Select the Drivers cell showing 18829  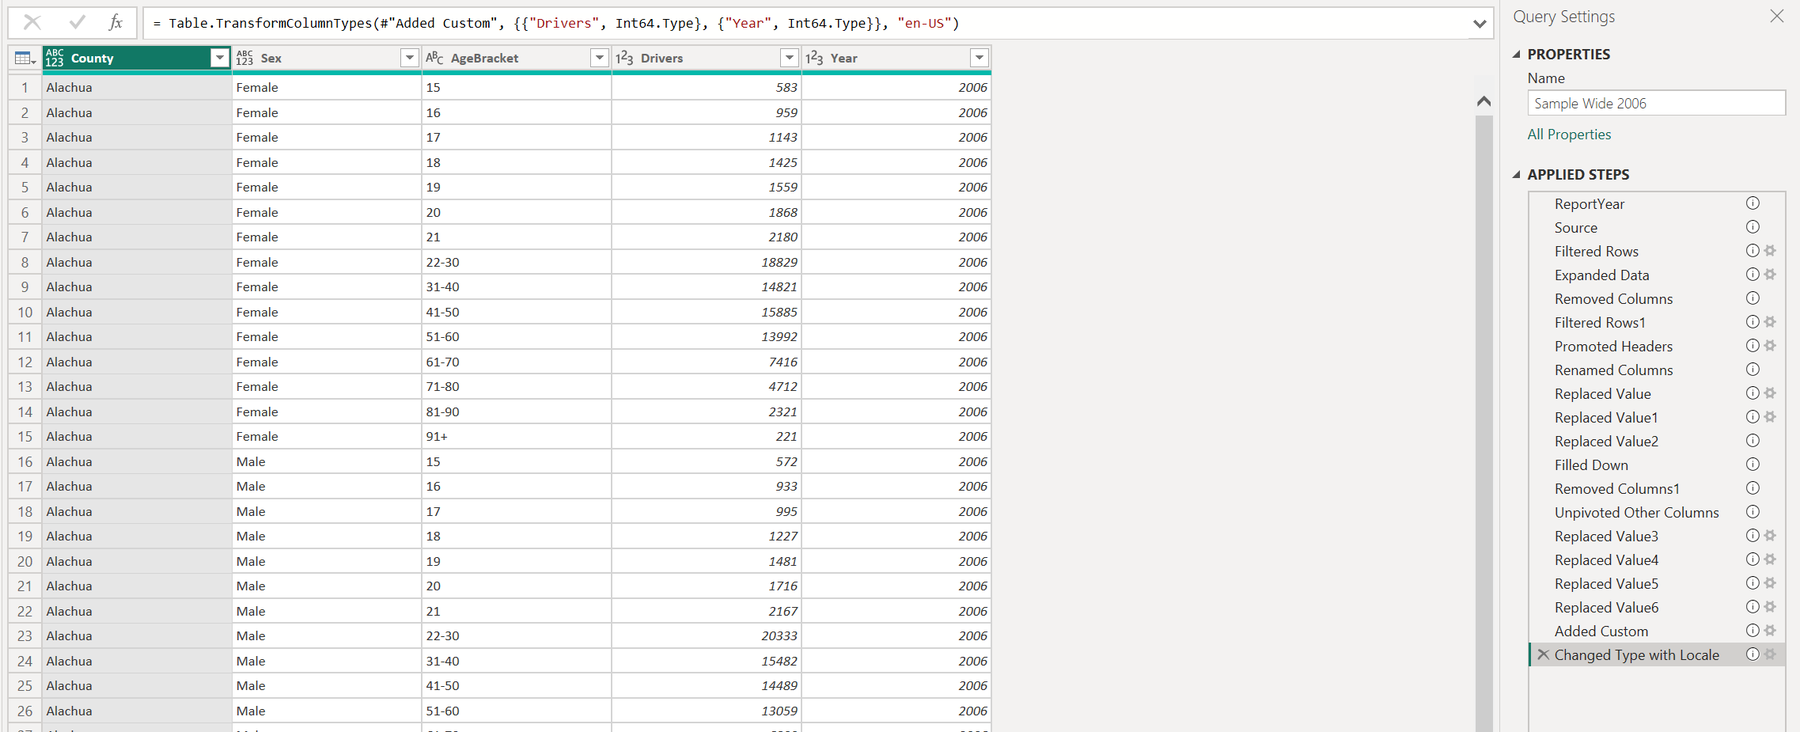(x=707, y=262)
